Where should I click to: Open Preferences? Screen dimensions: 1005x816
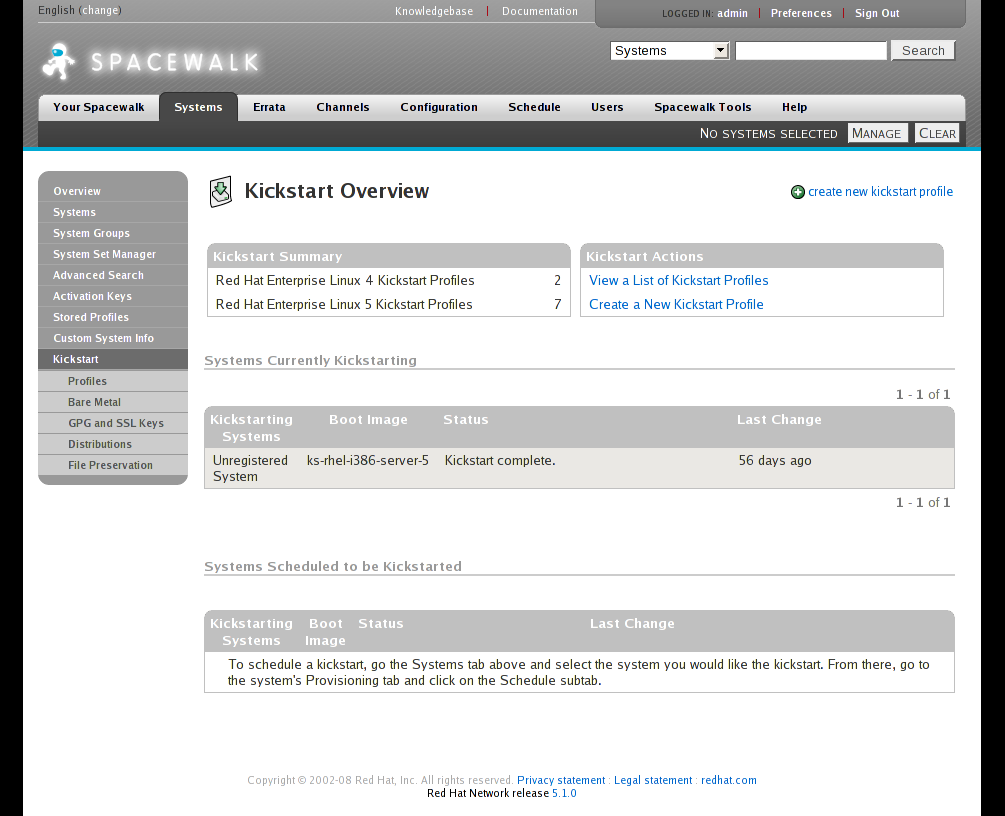click(x=801, y=13)
